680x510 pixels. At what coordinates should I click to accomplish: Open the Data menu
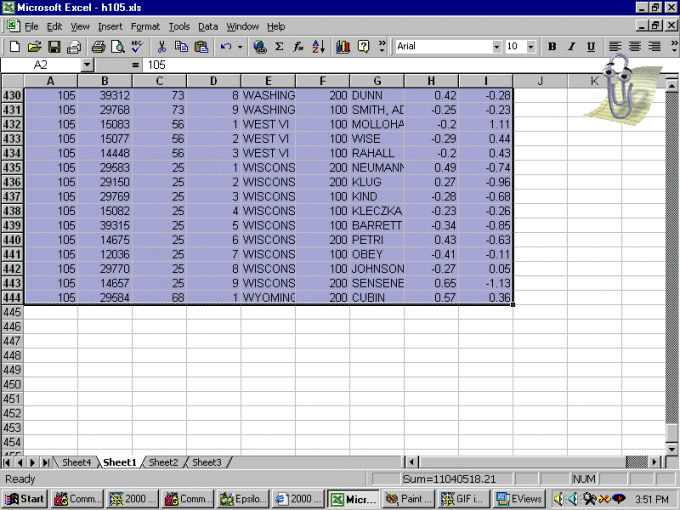click(x=208, y=26)
